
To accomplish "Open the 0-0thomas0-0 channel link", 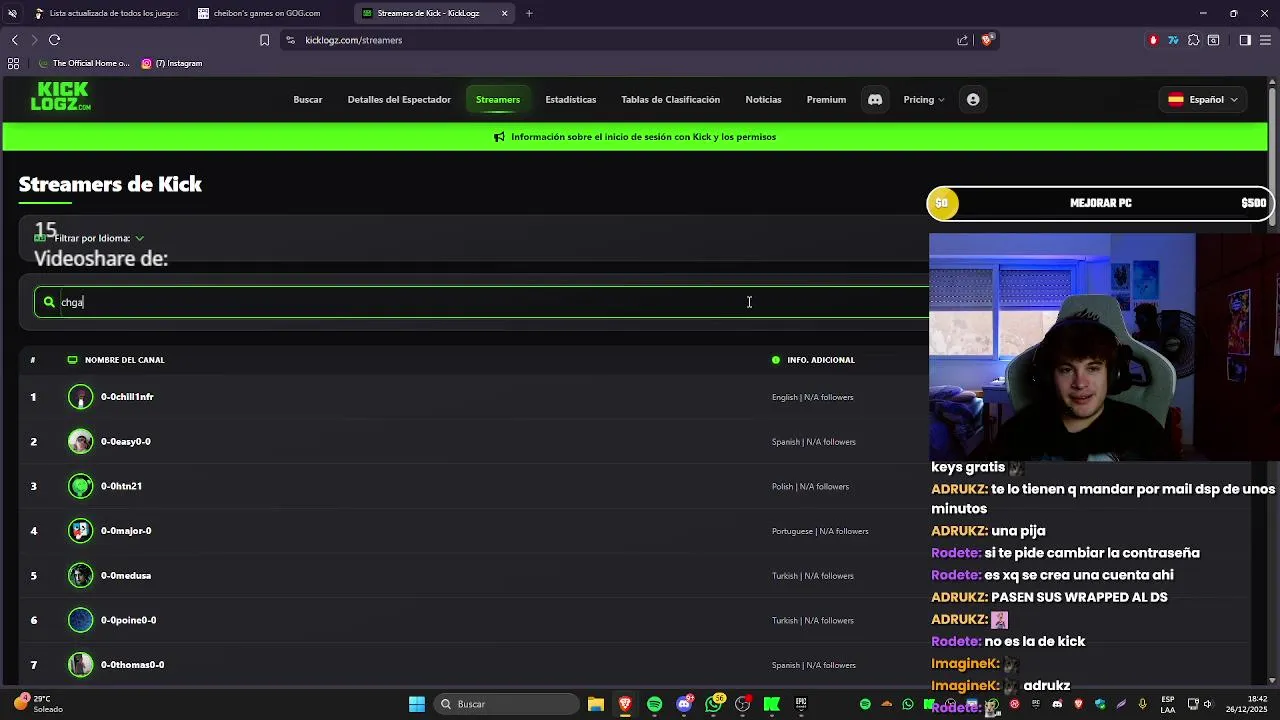I will 132,665.
